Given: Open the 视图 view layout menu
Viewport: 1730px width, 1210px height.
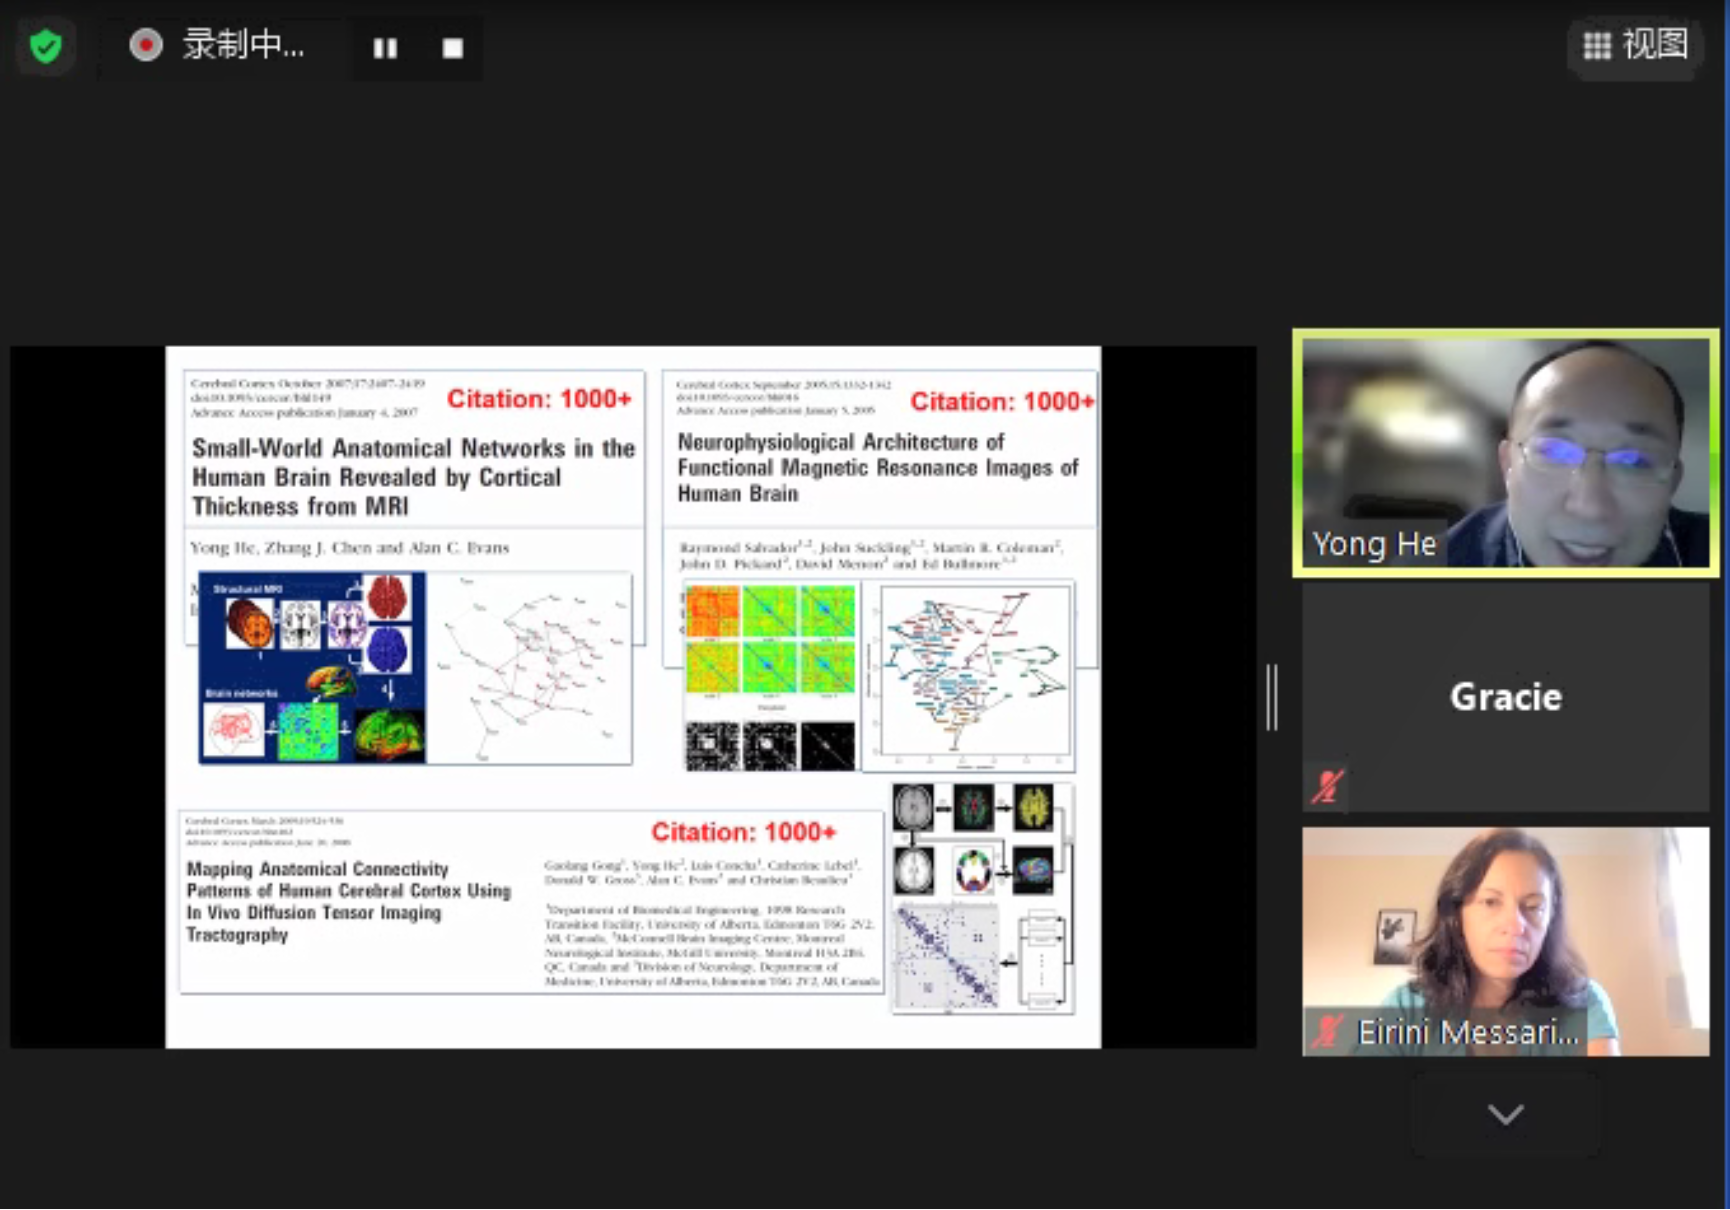Looking at the screenshot, I should pyautogui.click(x=1635, y=46).
